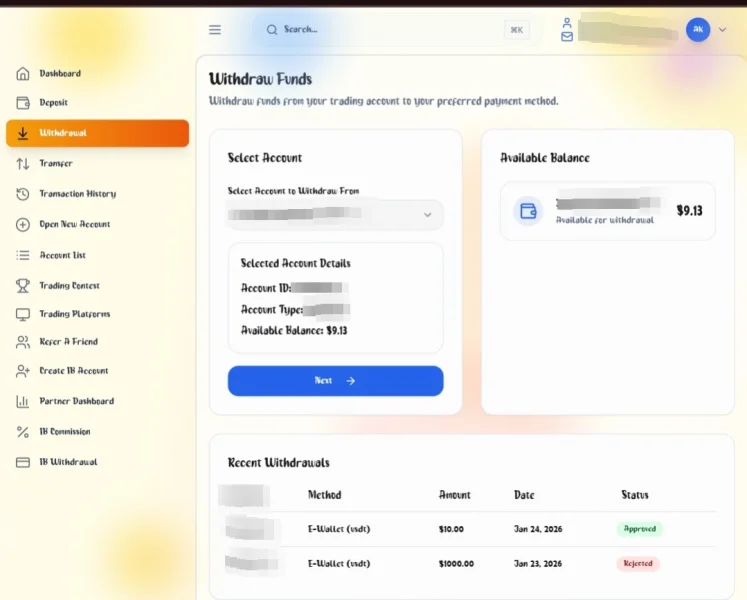The image size is (747, 600).
Task: Open Transfer in the sidebar
Action: pos(97,163)
